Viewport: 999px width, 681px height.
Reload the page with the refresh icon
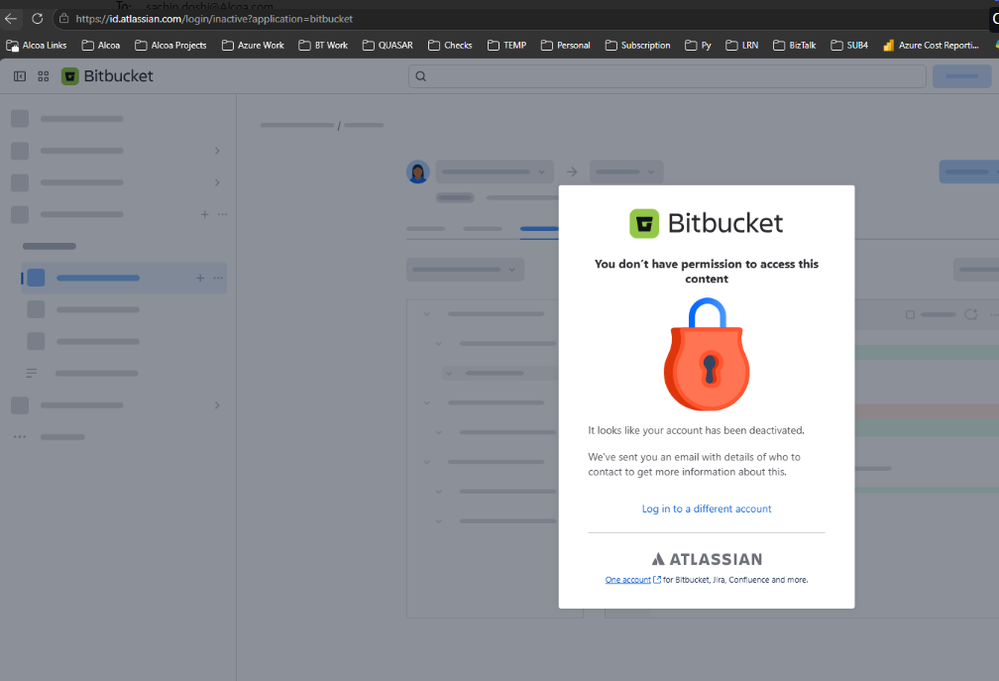[x=38, y=18]
